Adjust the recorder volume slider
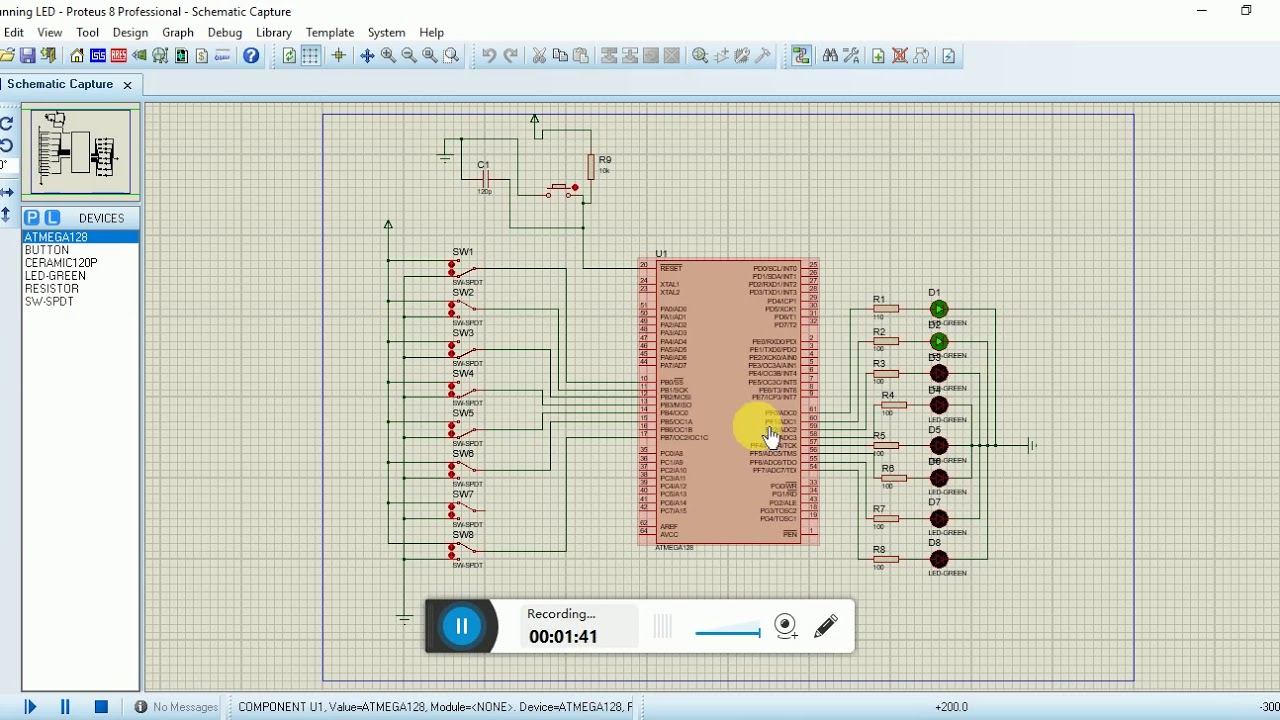 coord(728,632)
